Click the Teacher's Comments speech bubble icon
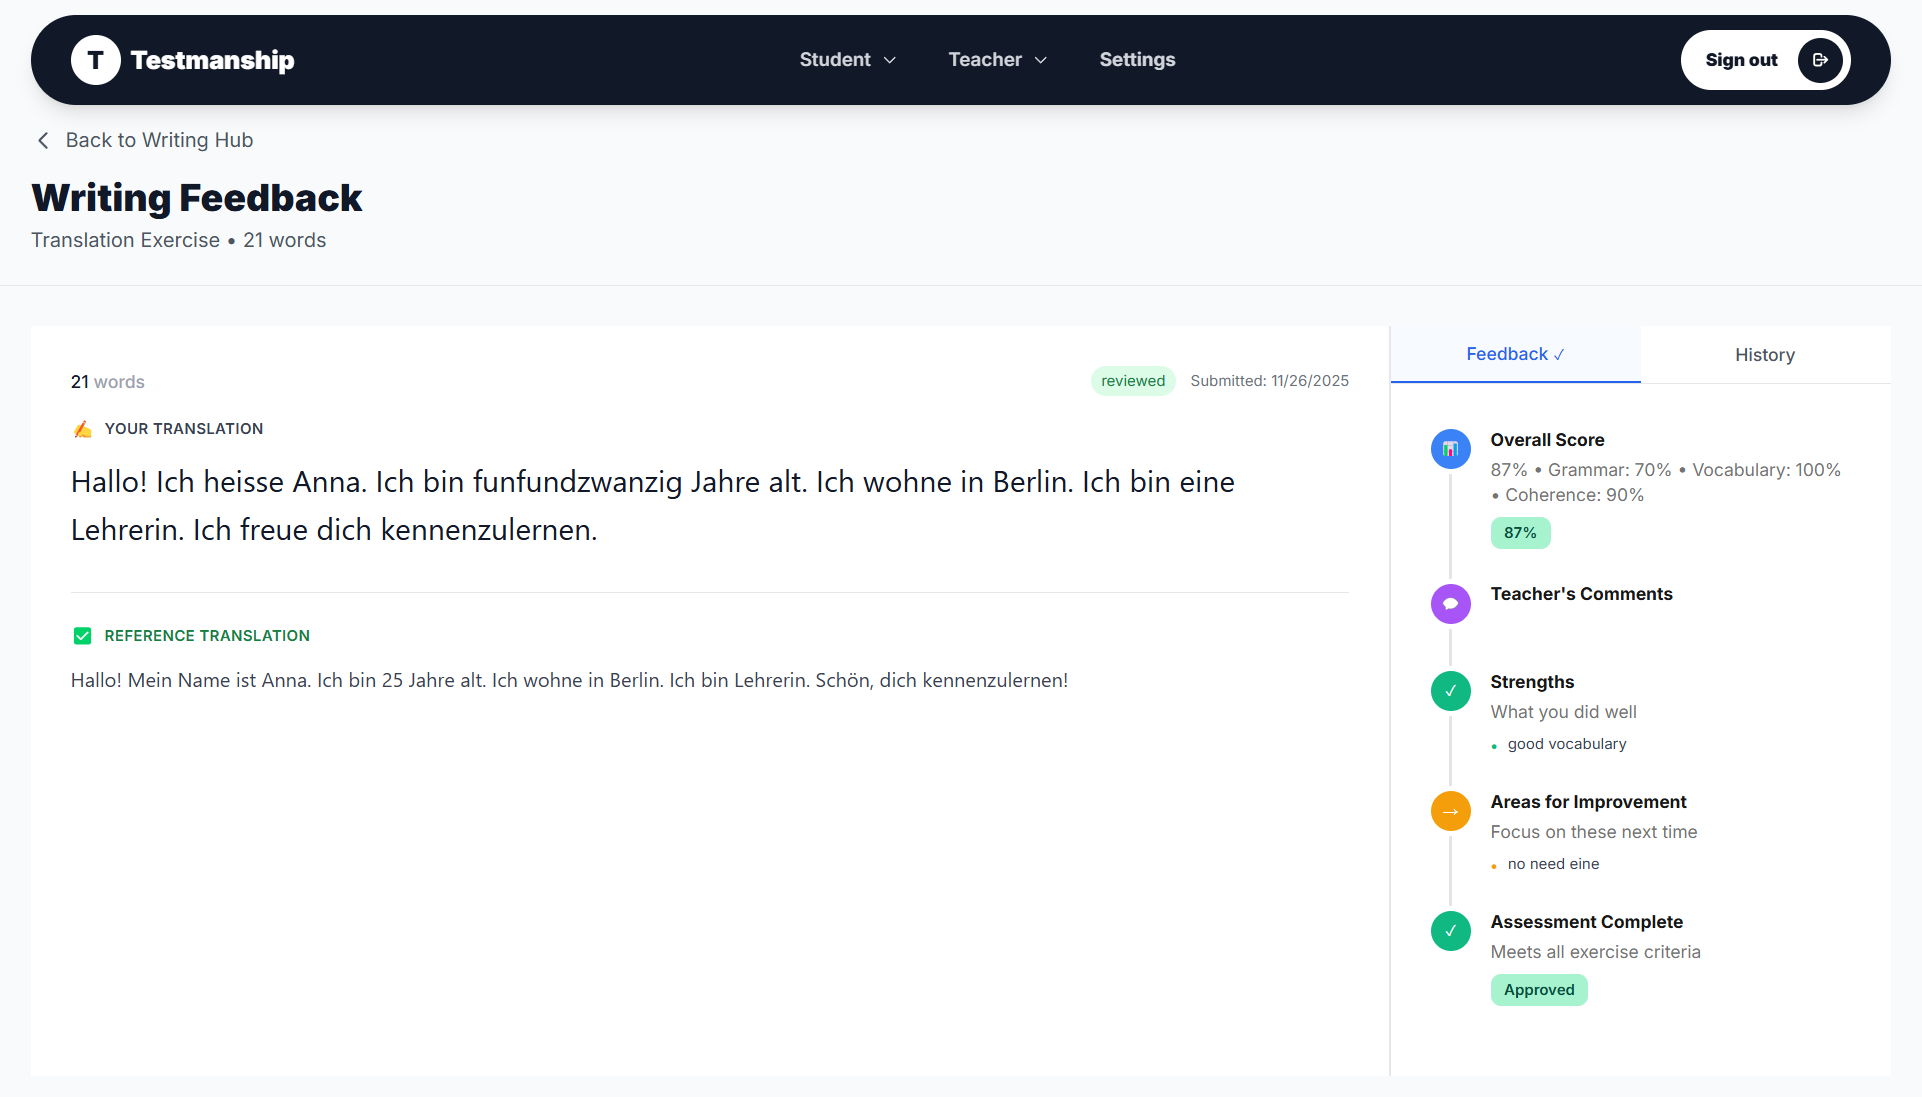1922x1097 pixels. (1450, 603)
